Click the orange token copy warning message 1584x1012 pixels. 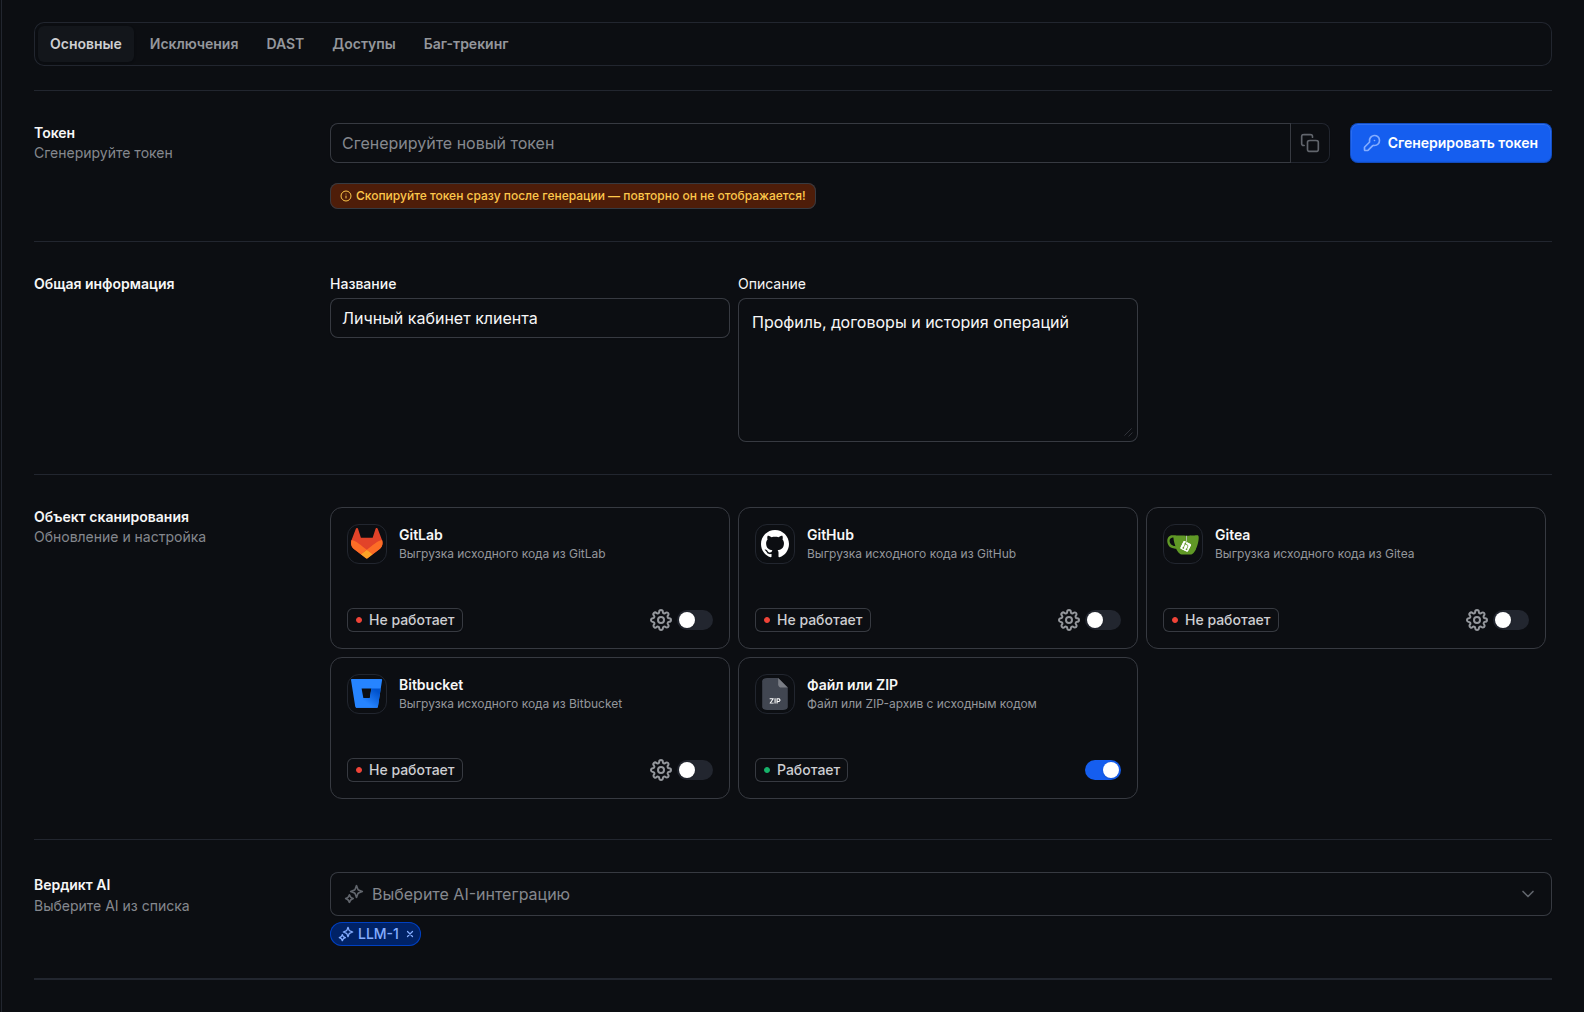tap(573, 196)
